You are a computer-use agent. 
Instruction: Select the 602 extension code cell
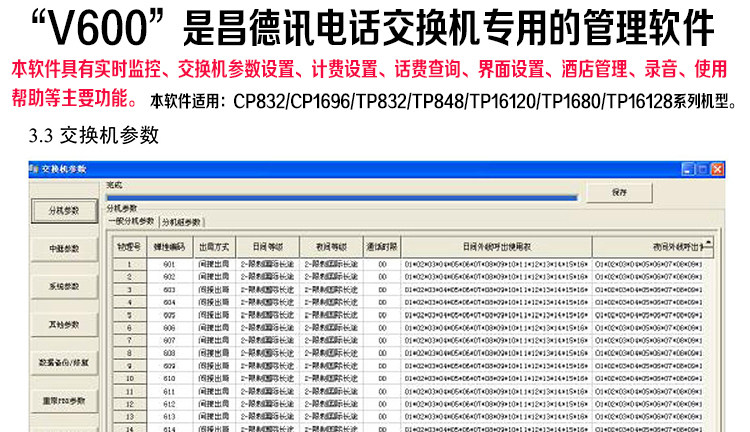[x=169, y=277]
